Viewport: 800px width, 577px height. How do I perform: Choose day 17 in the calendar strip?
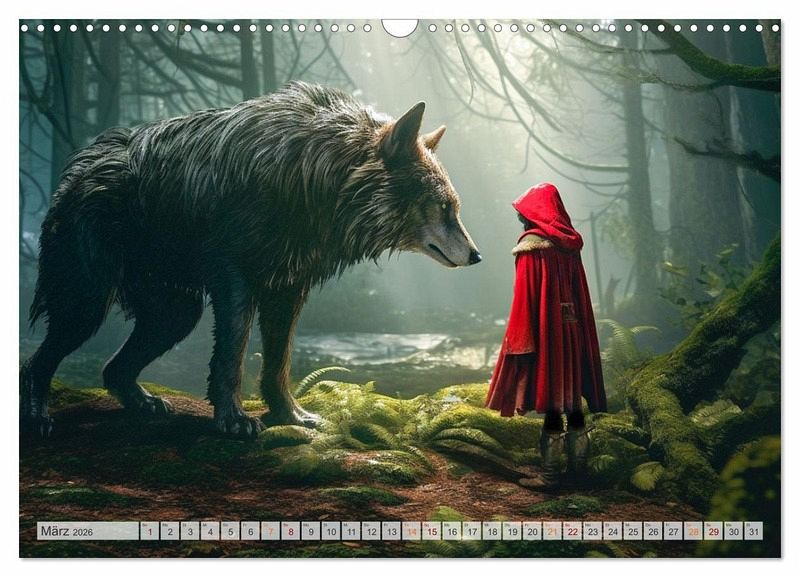coord(471,531)
